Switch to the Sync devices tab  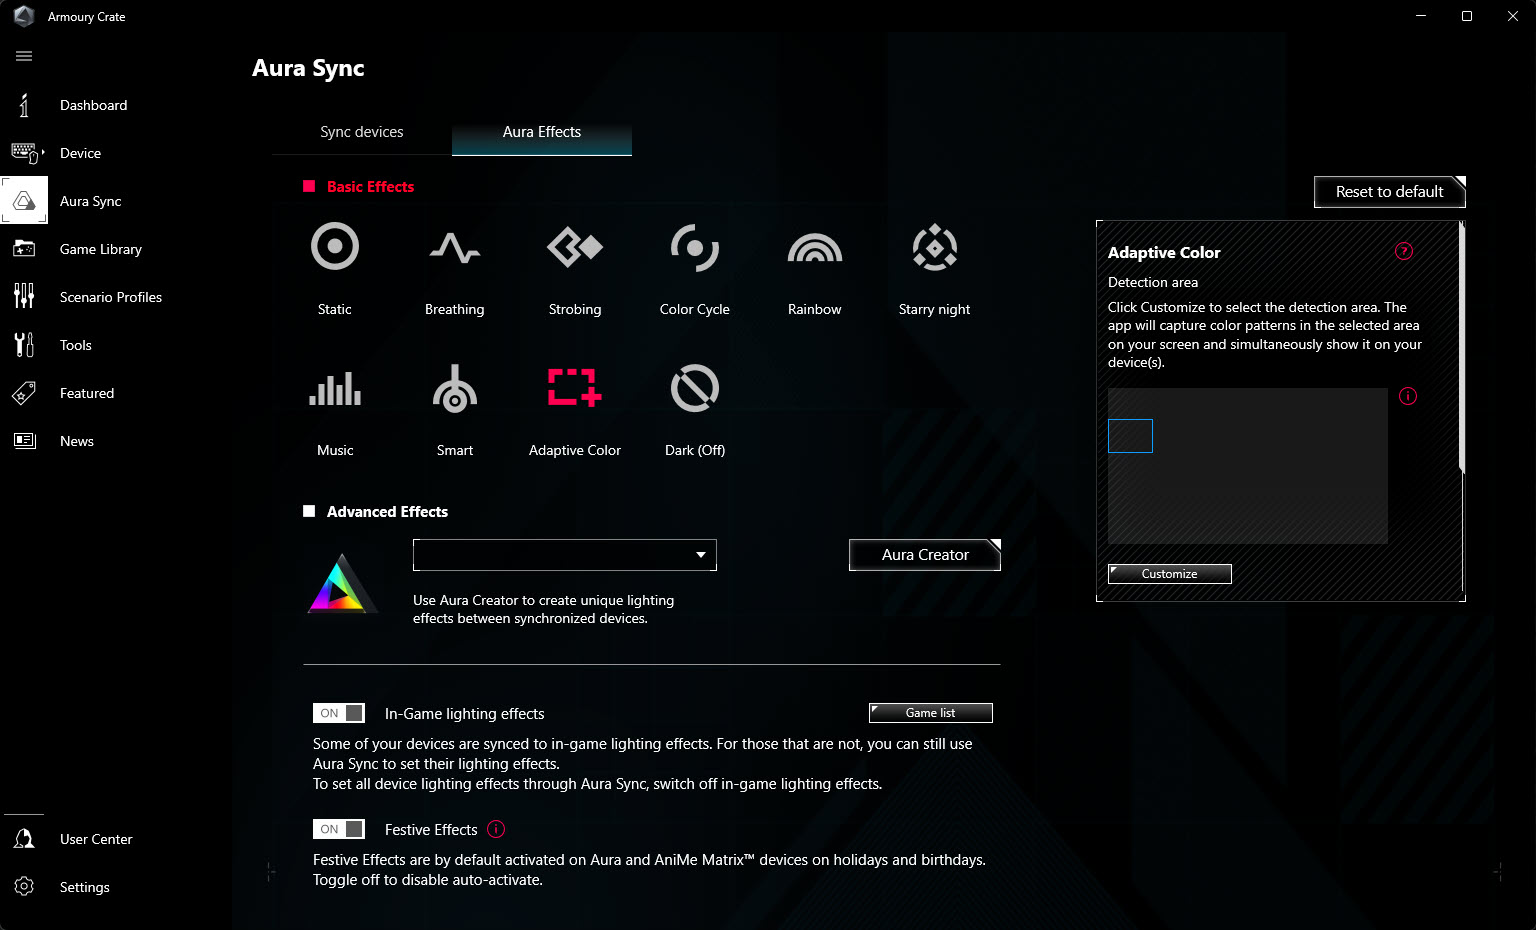[x=362, y=132]
